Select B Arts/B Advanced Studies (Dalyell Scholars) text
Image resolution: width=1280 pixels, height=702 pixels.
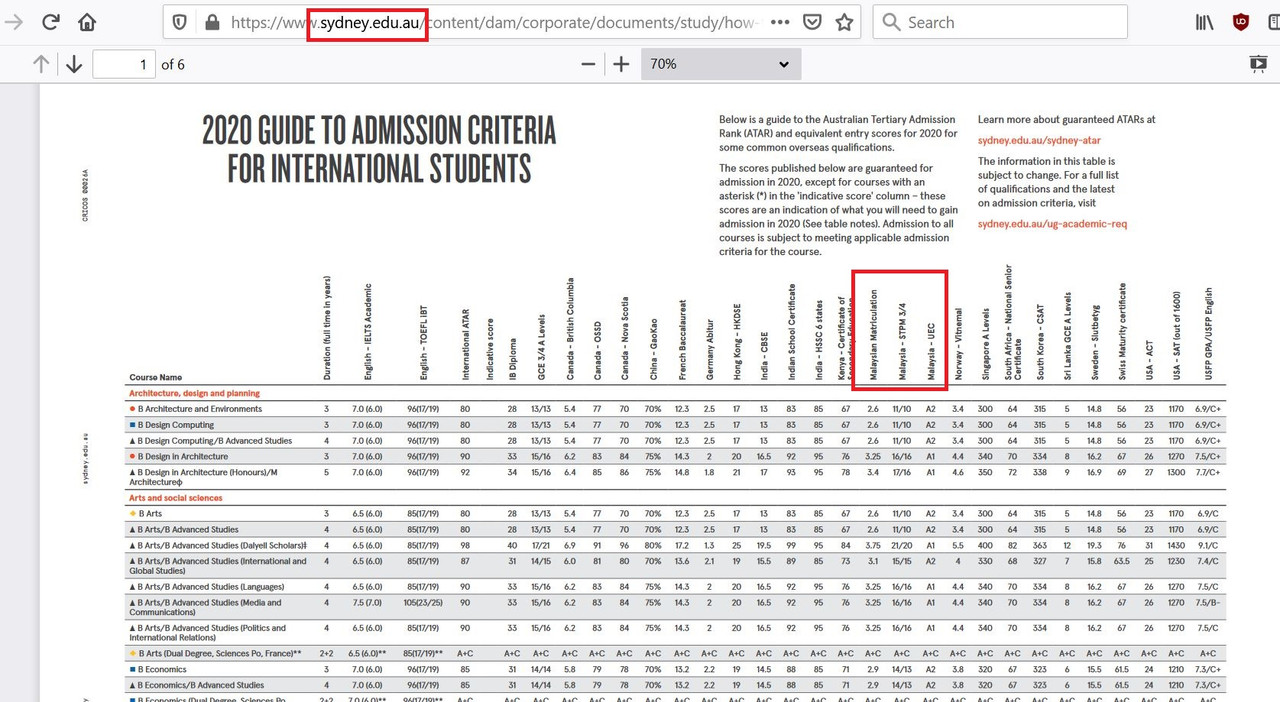(x=220, y=544)
